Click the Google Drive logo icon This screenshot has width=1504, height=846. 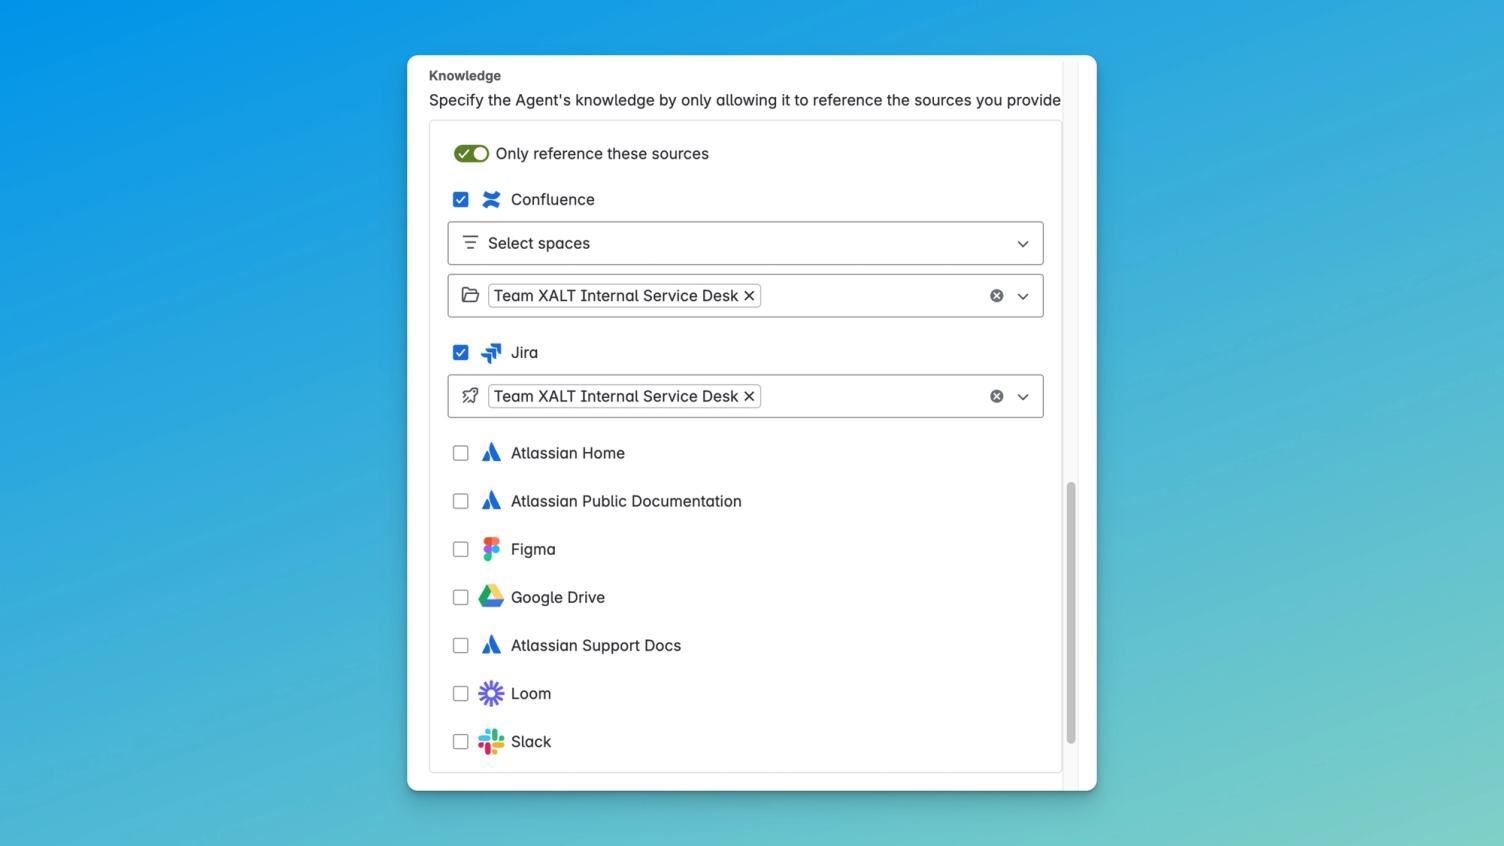tap(491, 597)
